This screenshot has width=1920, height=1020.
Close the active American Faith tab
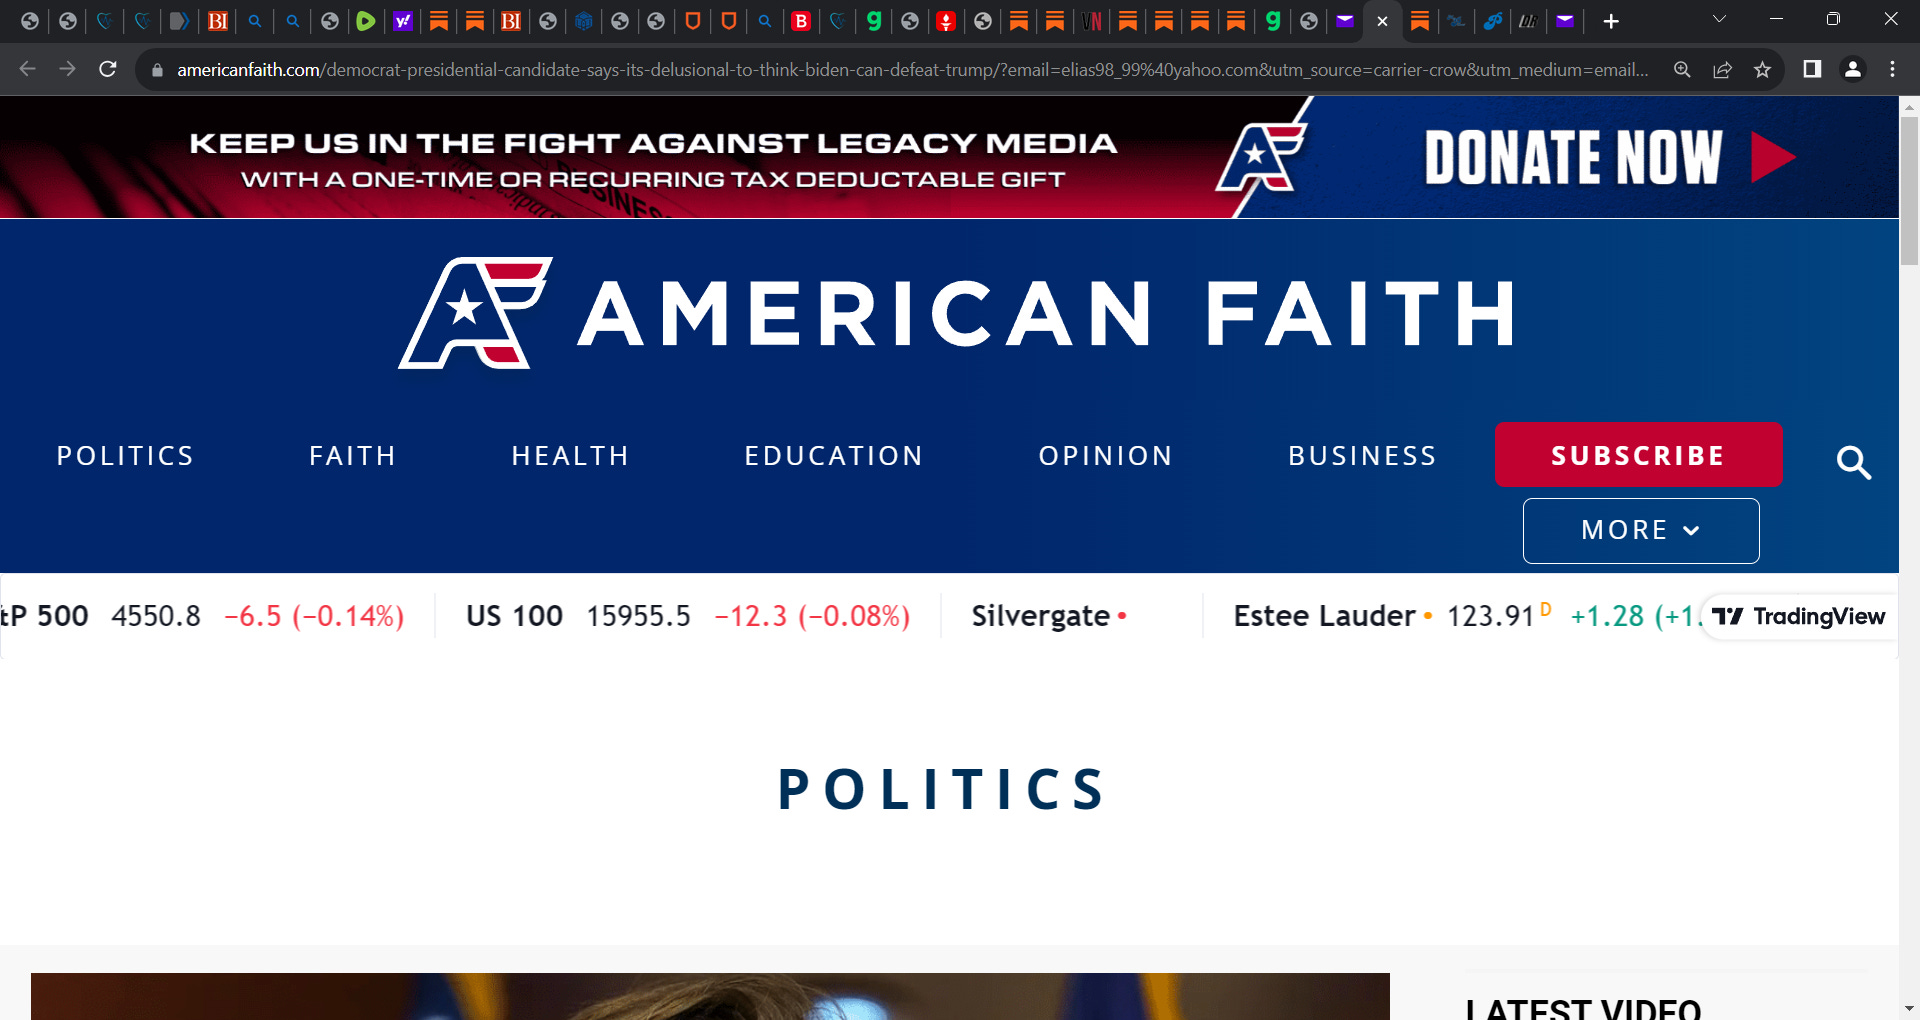(x=1382, y=21)
